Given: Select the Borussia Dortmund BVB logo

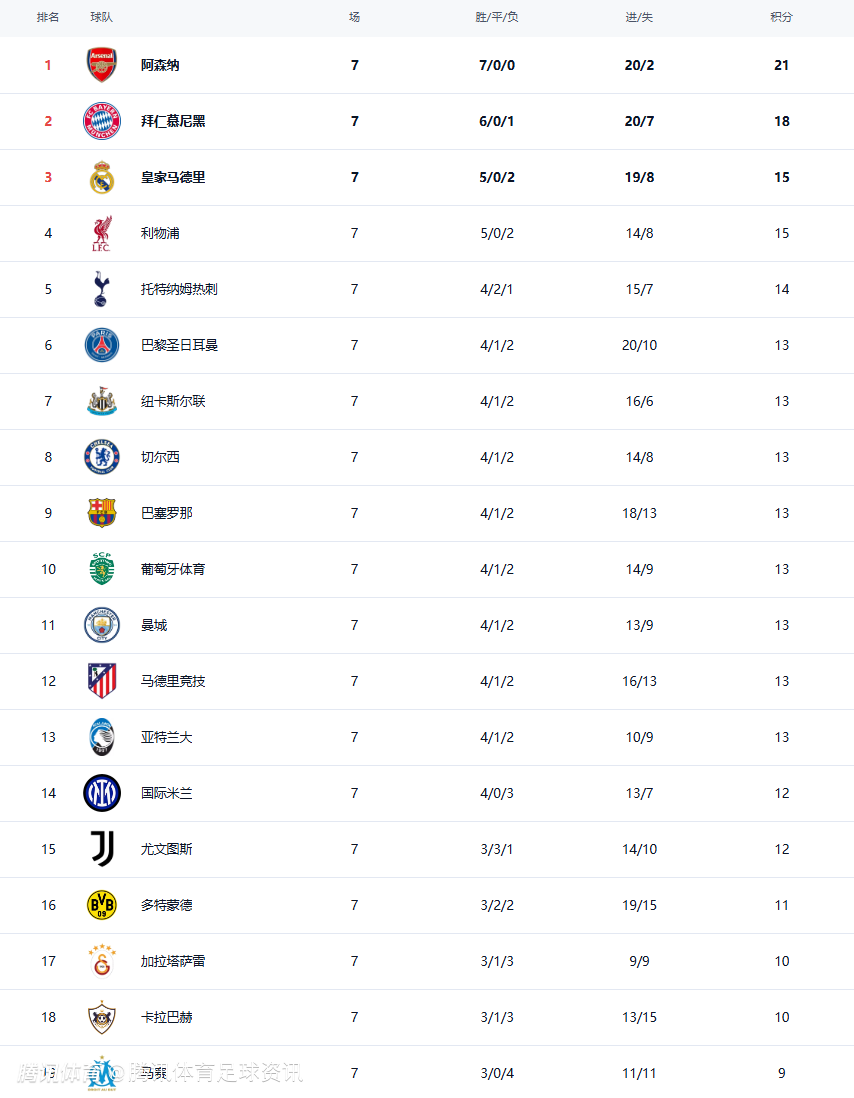Looking at the screenshot, I should pyautogui.click(x=101, y=905).
